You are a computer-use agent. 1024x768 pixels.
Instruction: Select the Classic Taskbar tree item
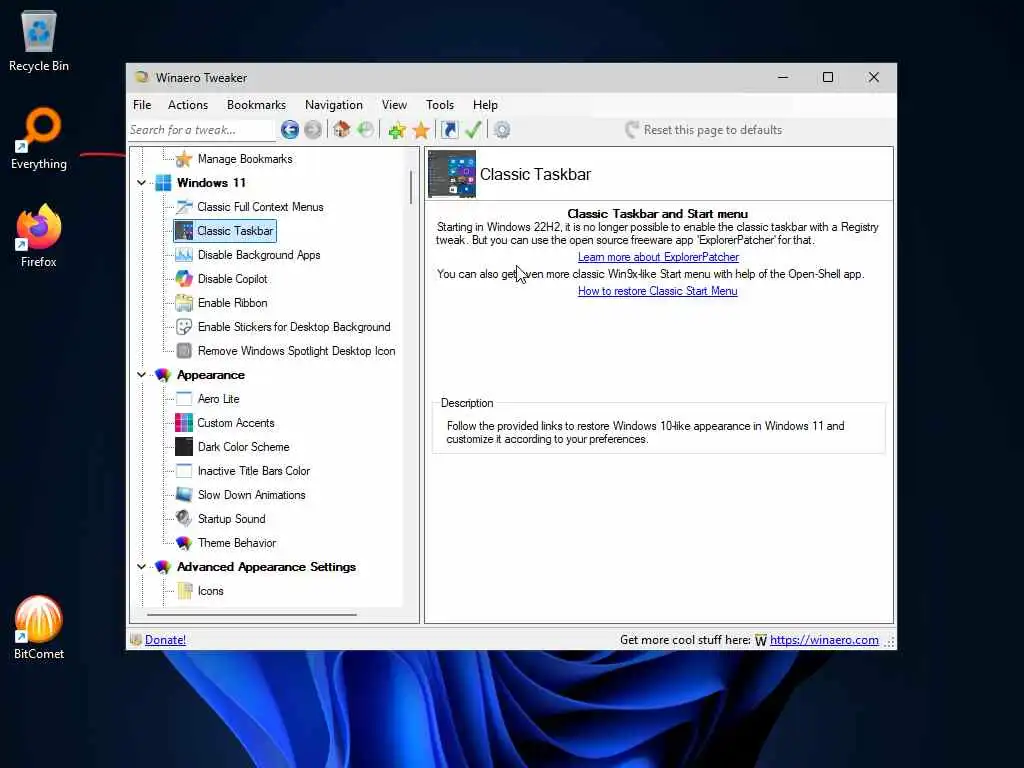[x=225, y=231]
